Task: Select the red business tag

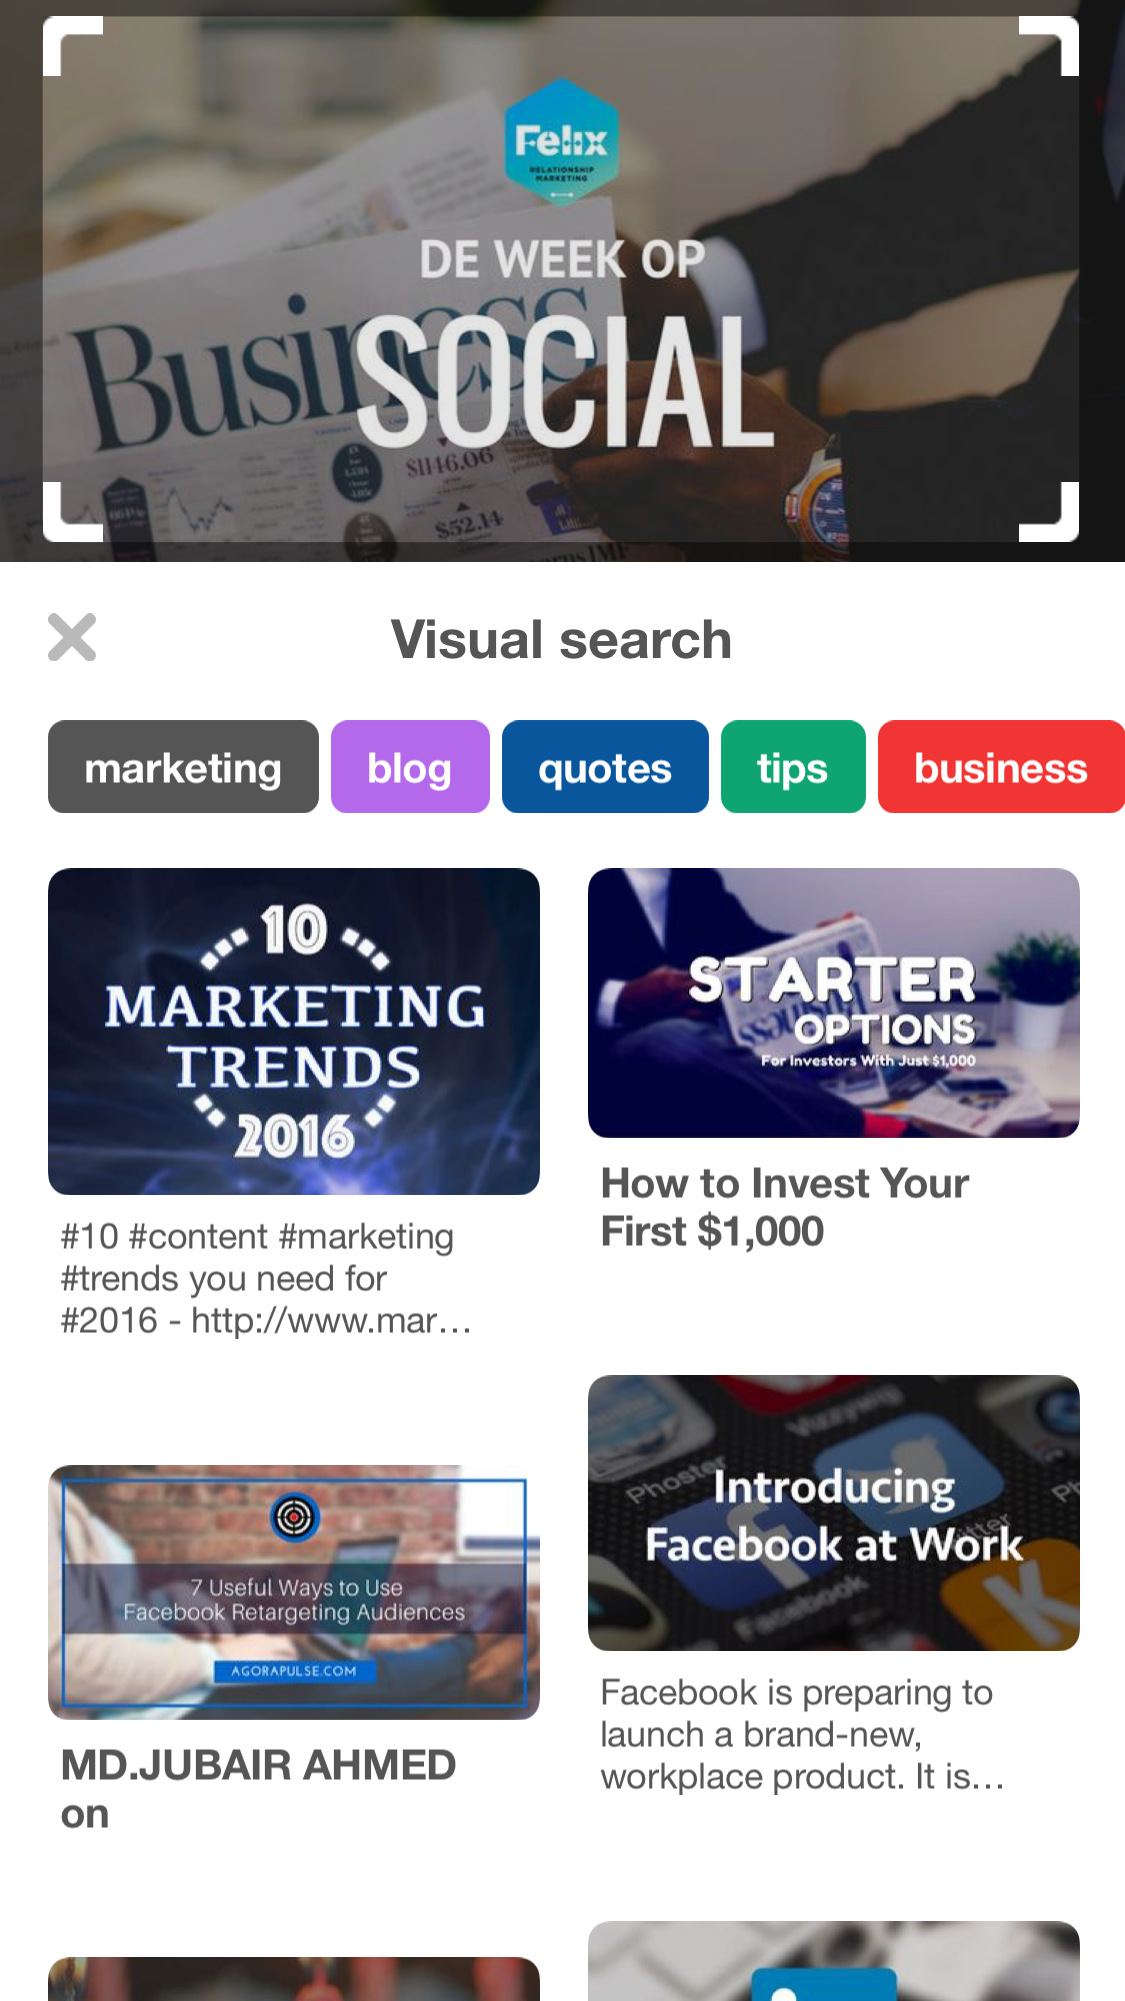Action: pos(1000,767)
